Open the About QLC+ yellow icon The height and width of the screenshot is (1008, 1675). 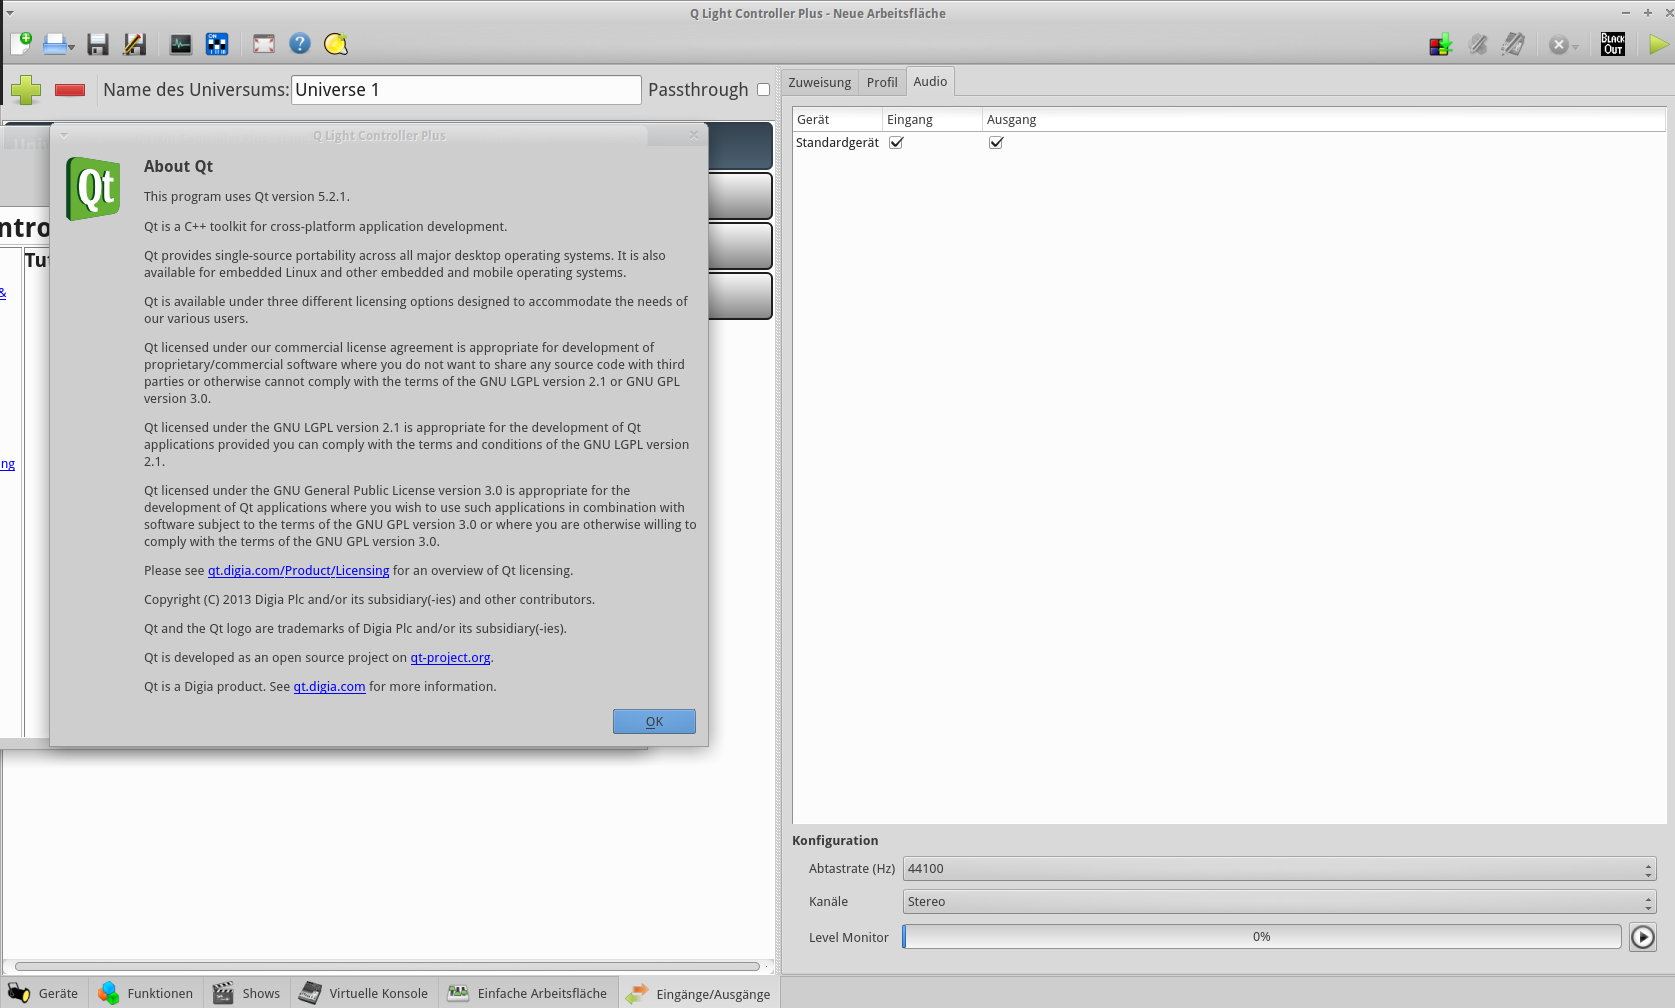tap(336, 44)
